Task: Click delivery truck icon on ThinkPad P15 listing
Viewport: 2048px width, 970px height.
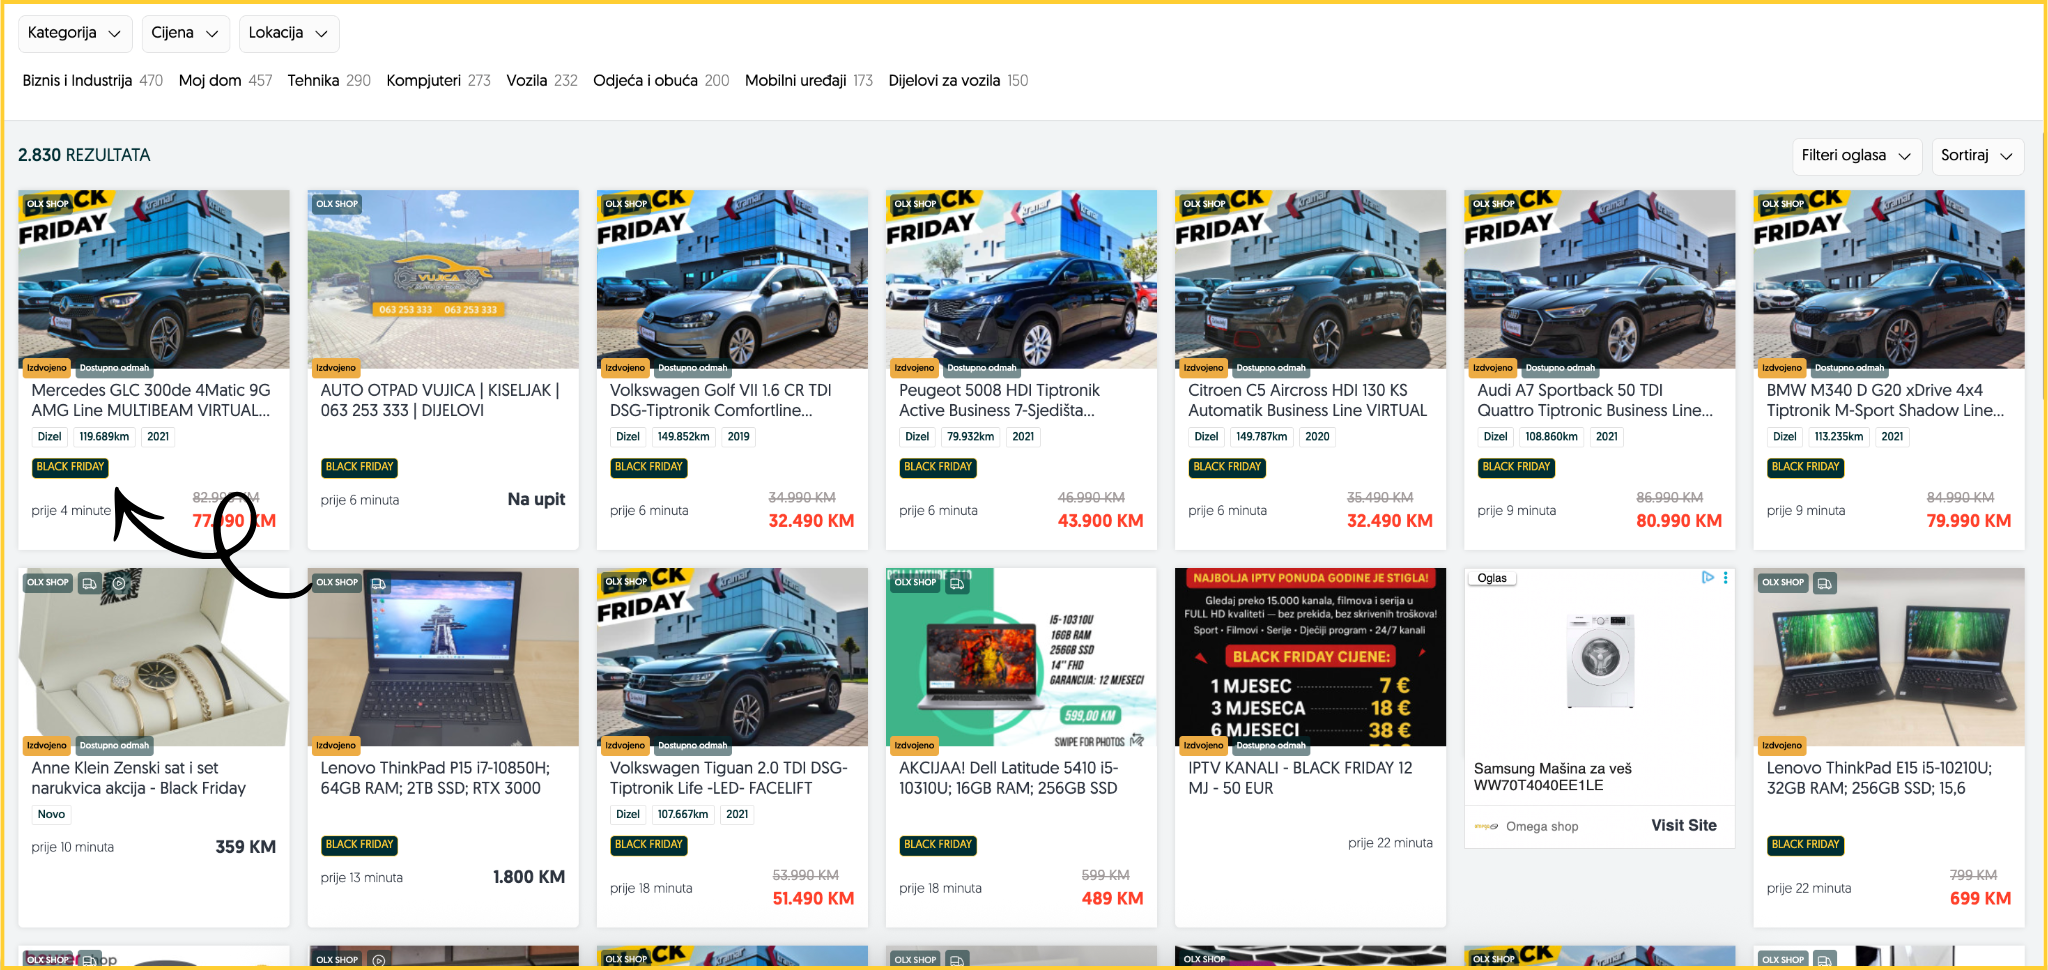Action: pos(378,583)
